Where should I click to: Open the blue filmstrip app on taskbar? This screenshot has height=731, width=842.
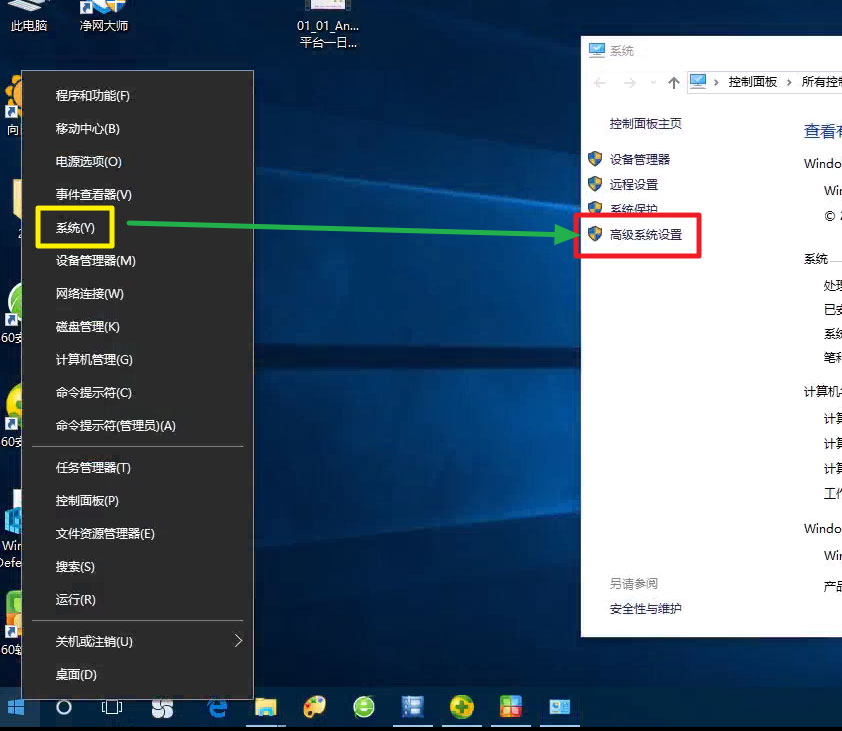point(413,707)
